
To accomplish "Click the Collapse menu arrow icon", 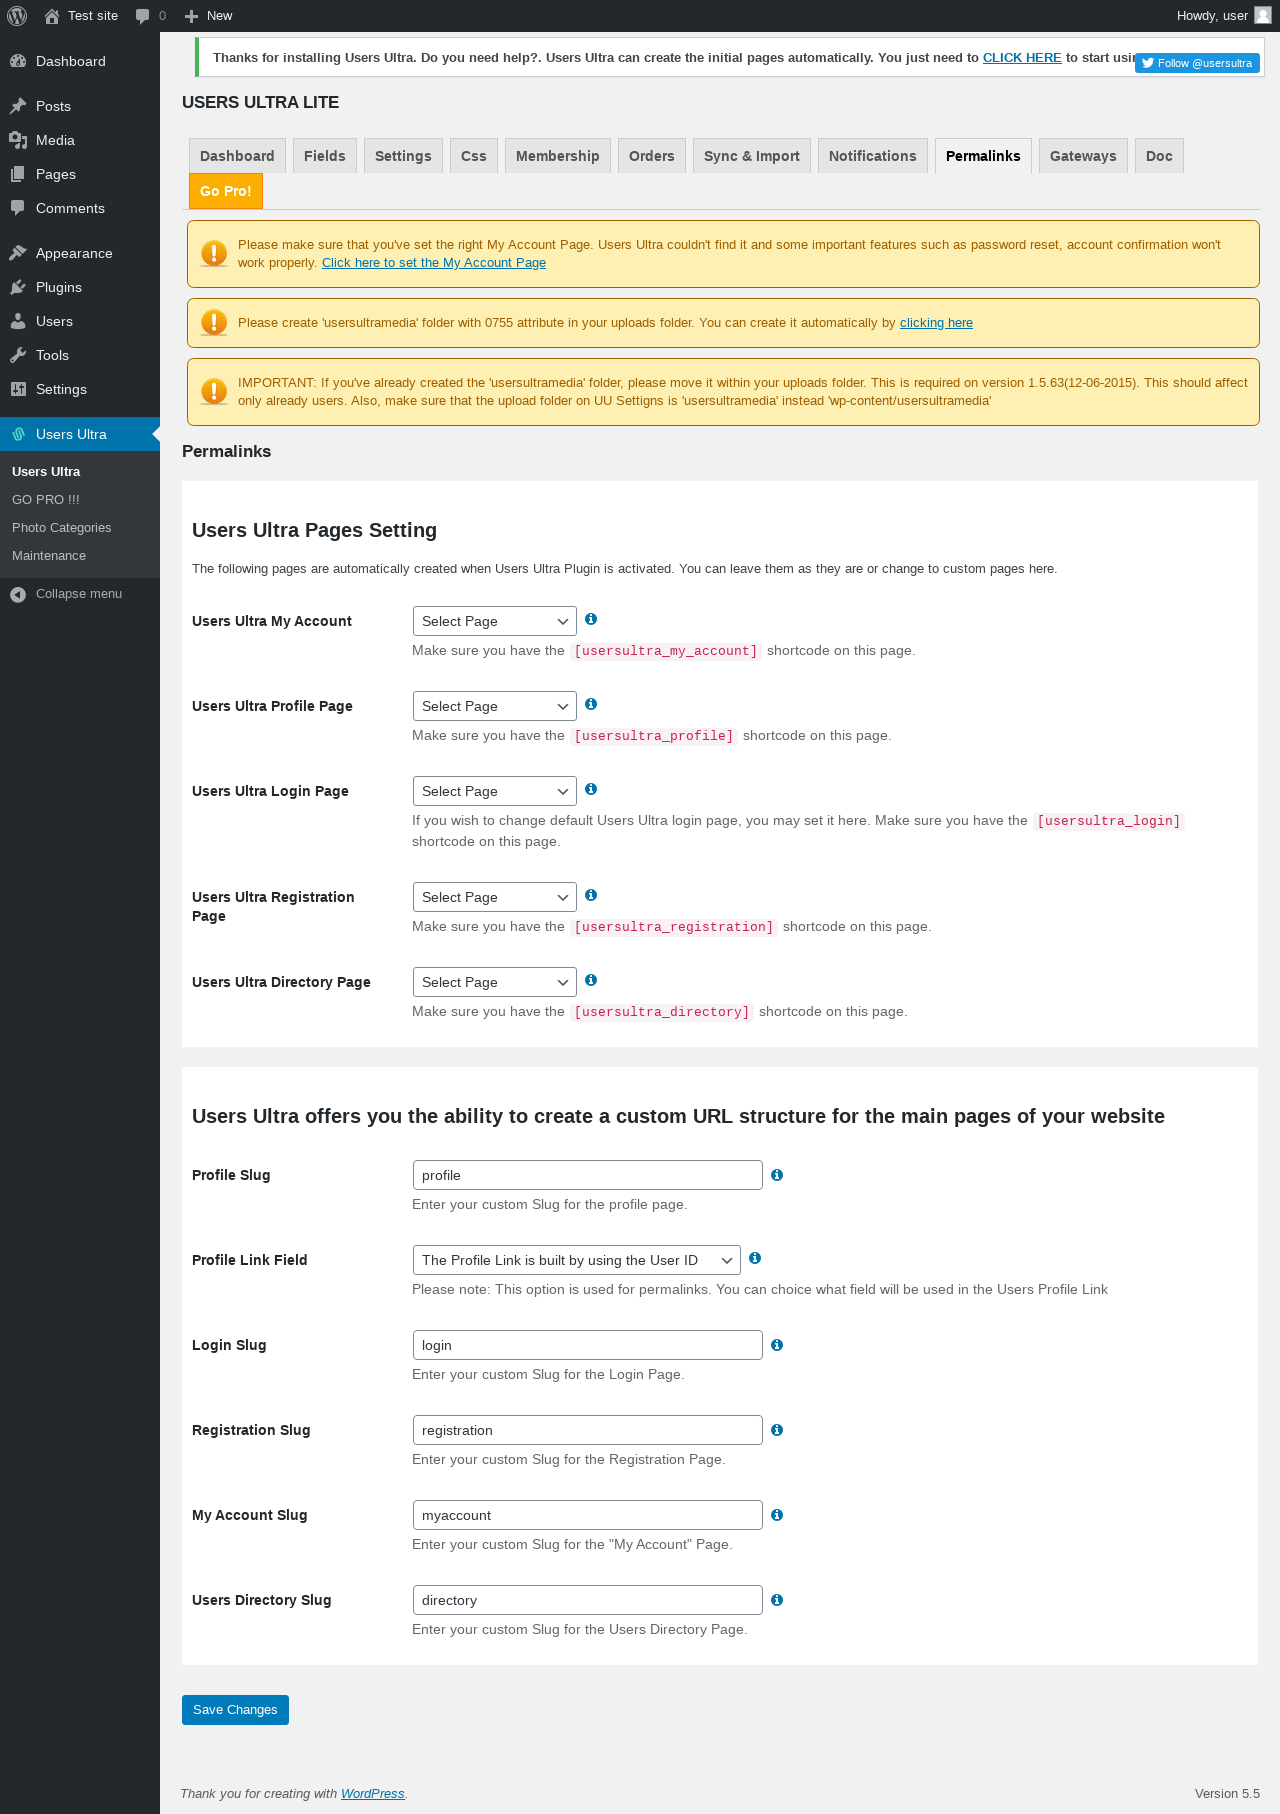I will (x=18, y=594).
